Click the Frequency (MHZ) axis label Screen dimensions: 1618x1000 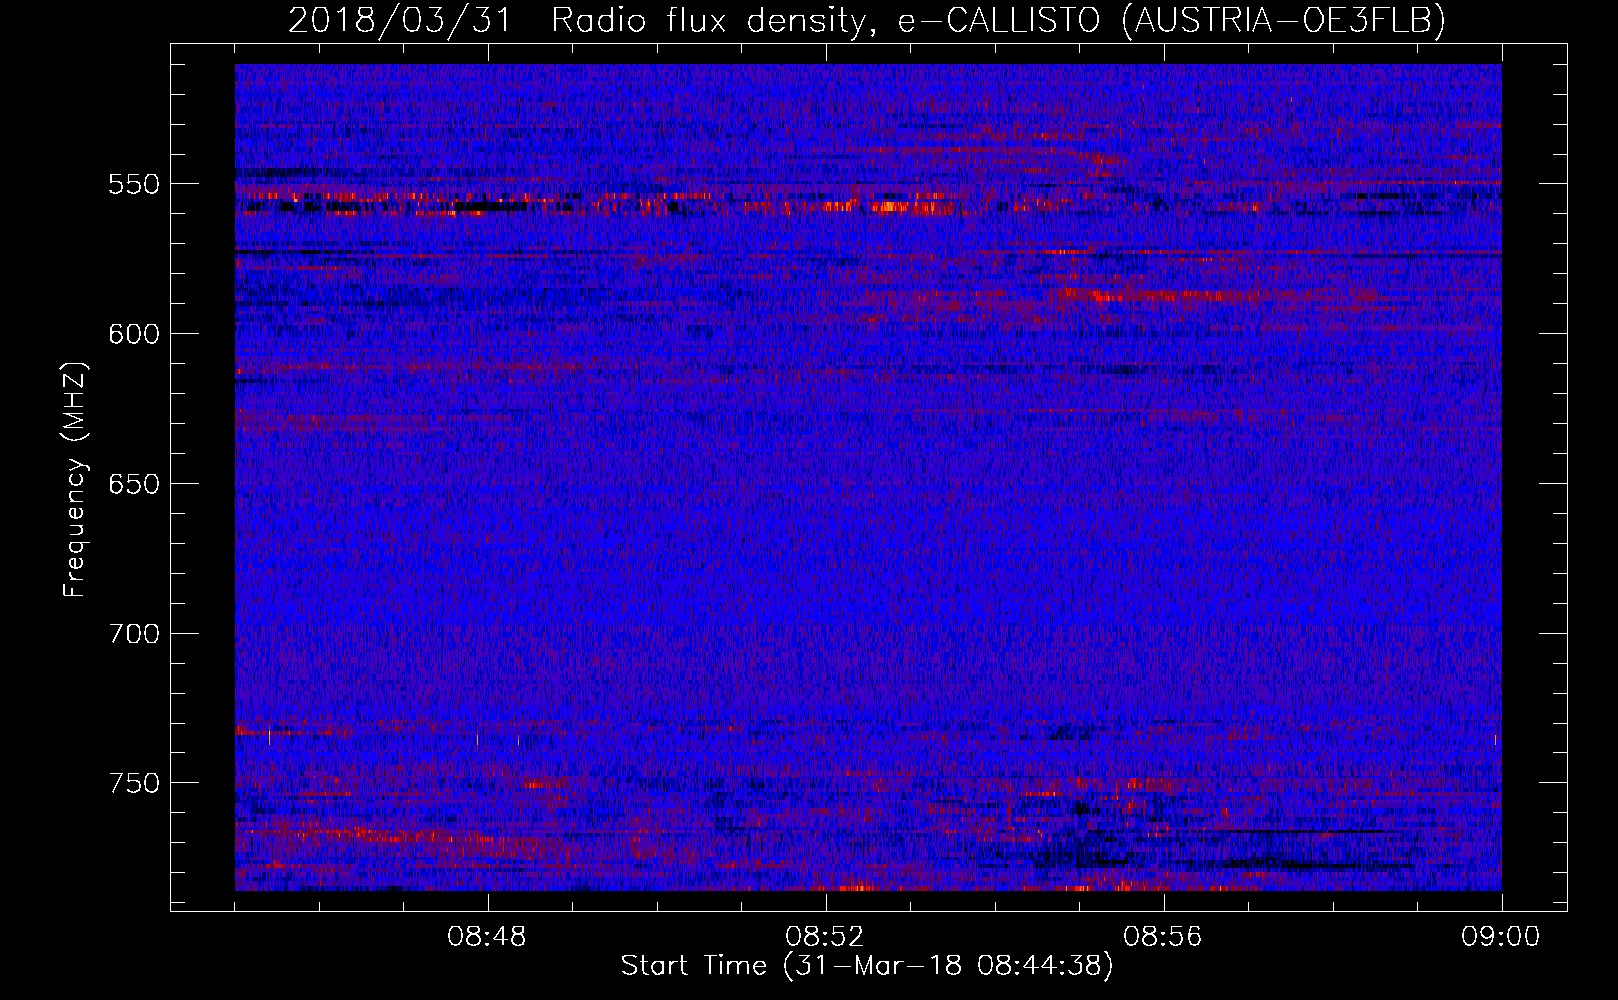point(75,479)
